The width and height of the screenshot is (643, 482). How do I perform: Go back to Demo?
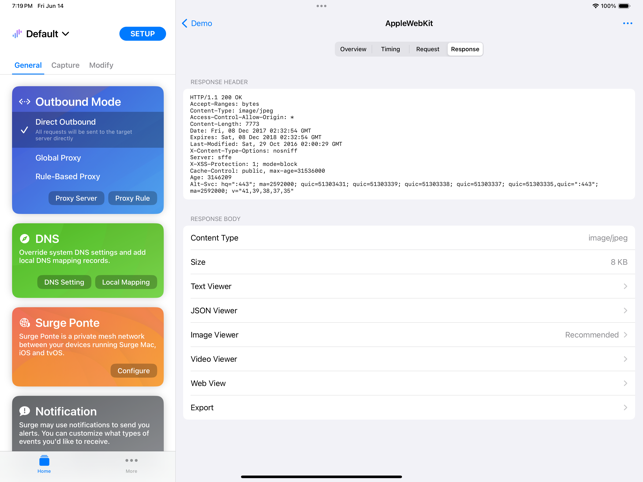pyautogui.click(x=197, y=23)
